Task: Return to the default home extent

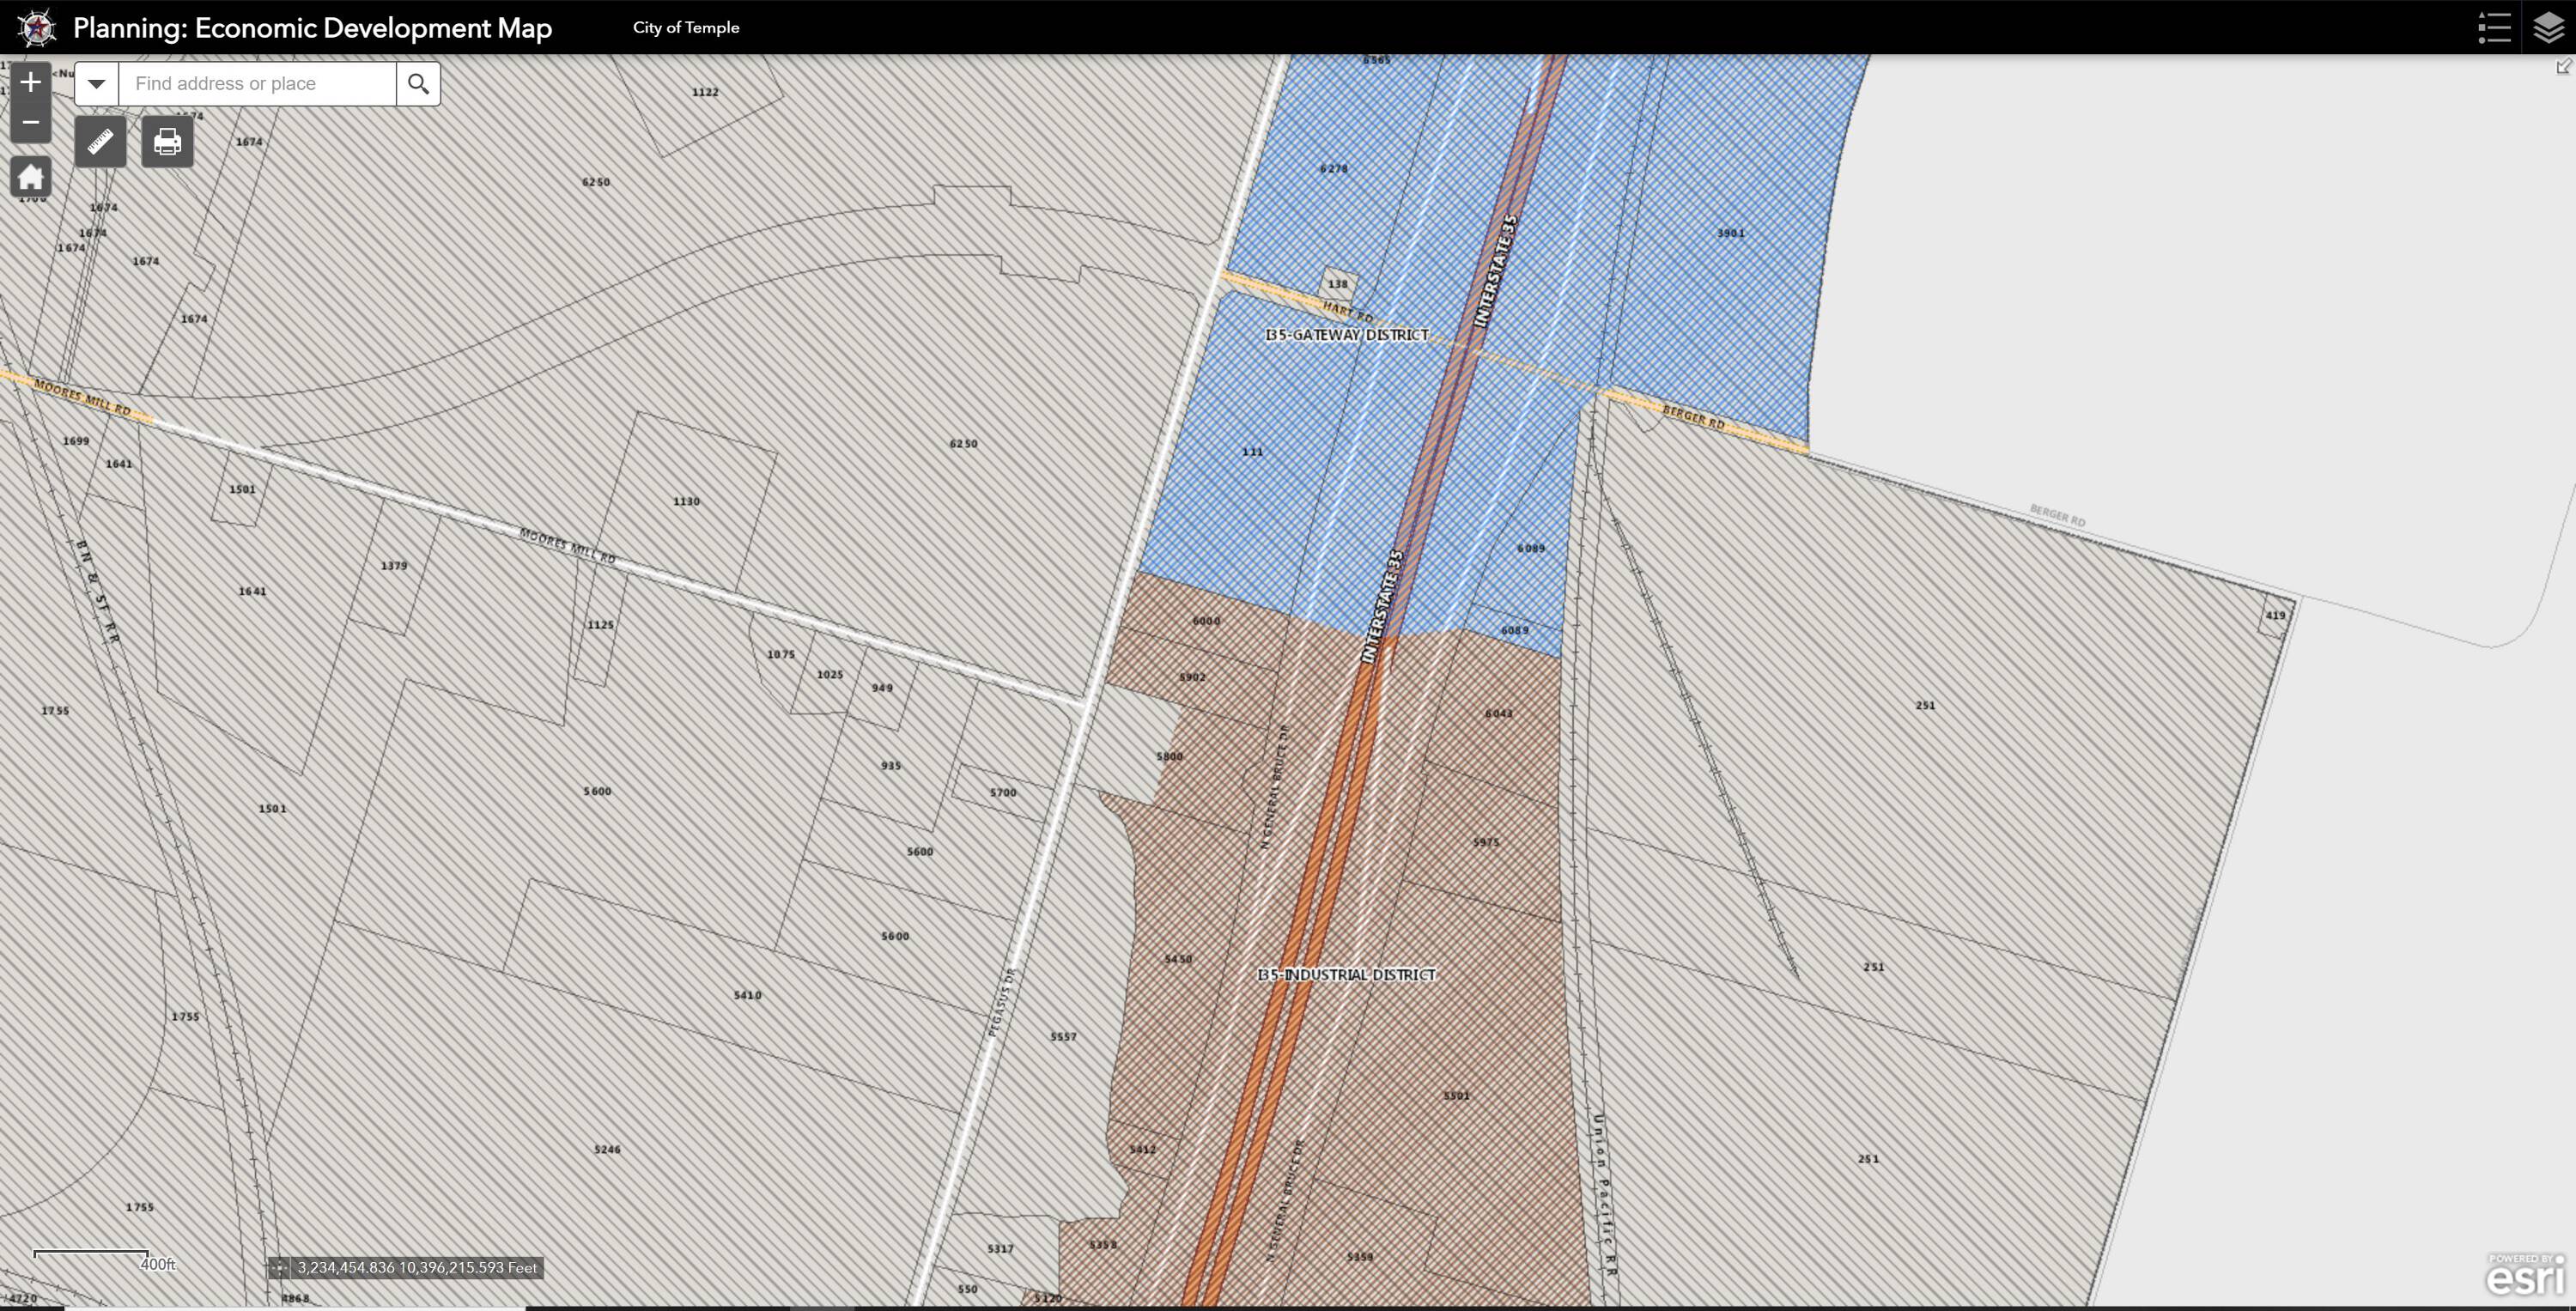Action: coord(30,178)
